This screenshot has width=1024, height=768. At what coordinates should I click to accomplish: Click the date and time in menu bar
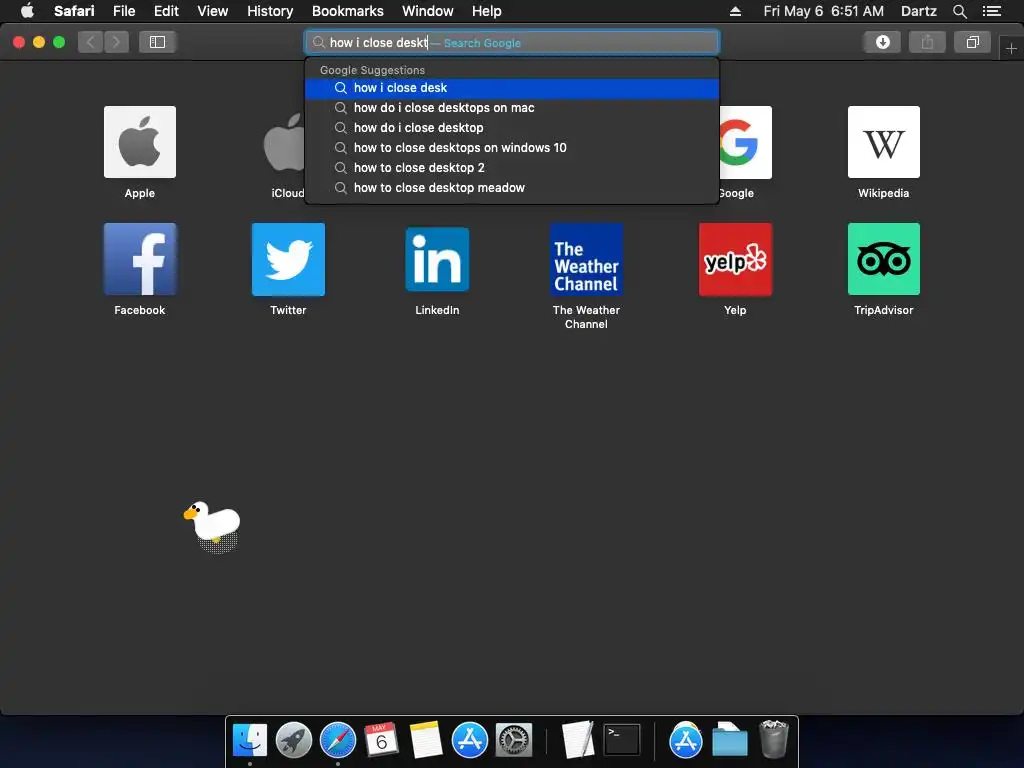(x=824, y=11)
